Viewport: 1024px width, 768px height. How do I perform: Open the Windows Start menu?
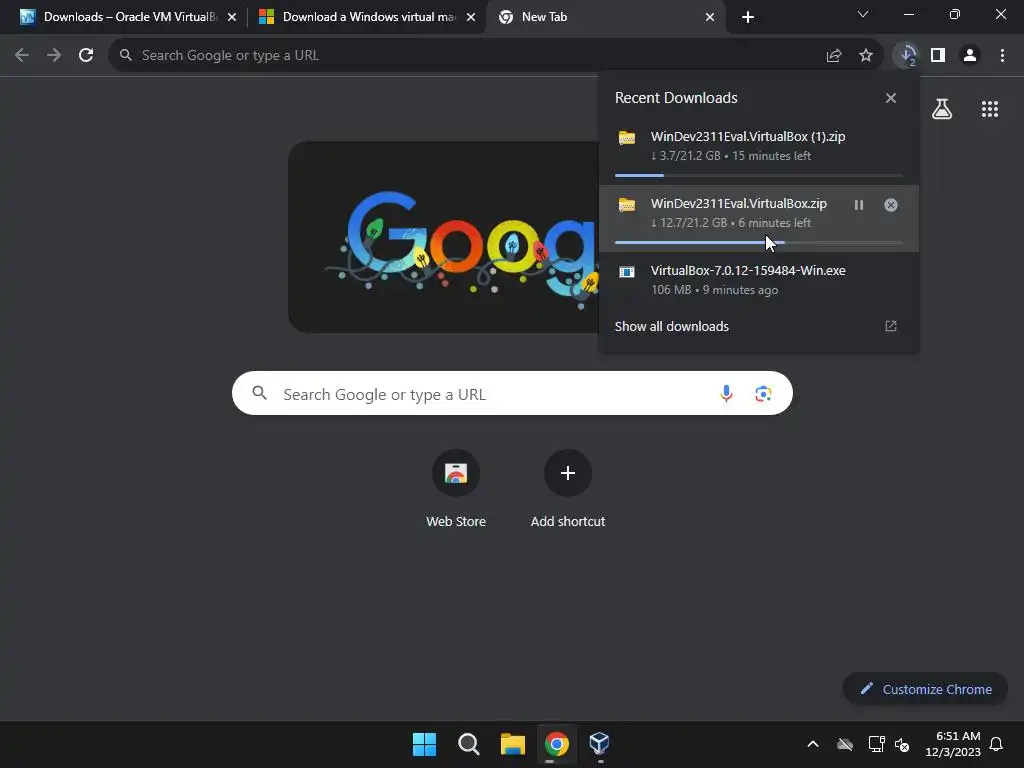click(x=424, y=744)
